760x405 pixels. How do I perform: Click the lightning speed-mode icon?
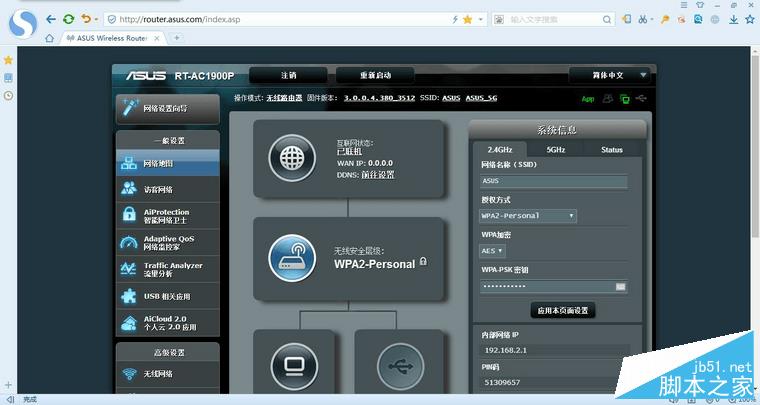pyautogui.click(x=455, y=19)
